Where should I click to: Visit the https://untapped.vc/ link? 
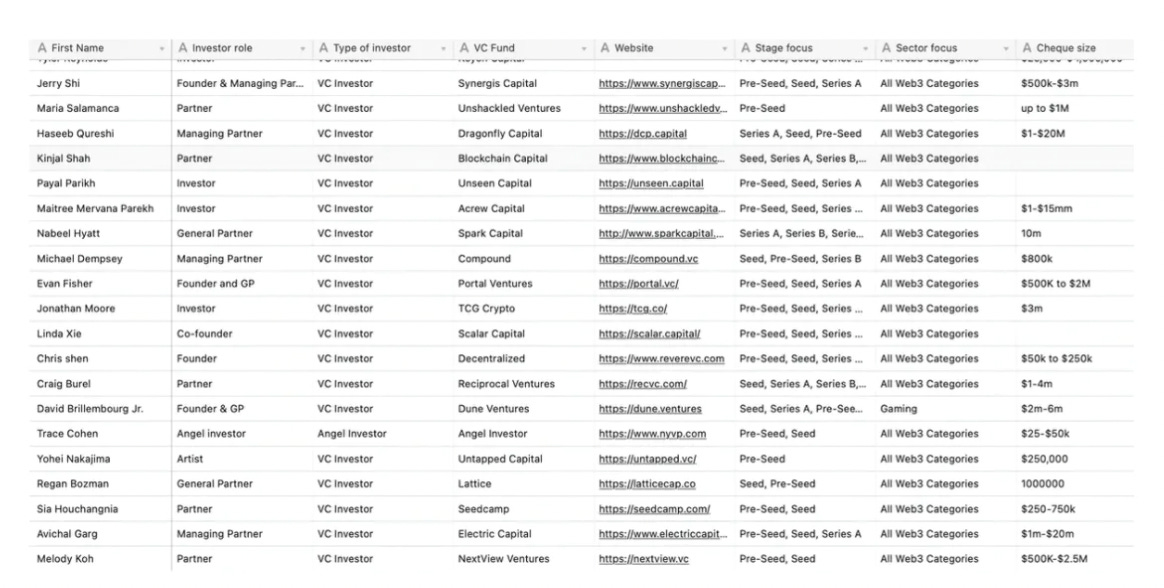click(647, 459)
